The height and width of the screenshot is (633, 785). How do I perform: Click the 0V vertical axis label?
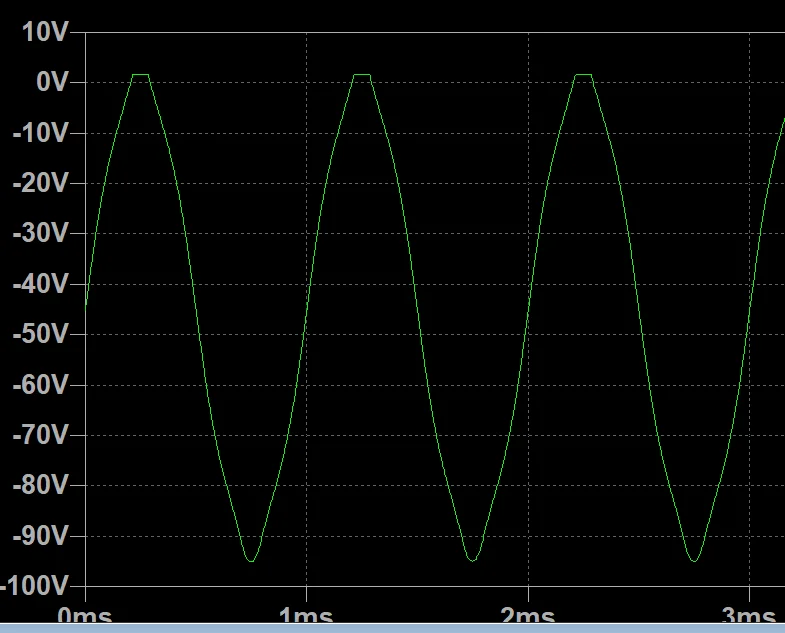pos(52,82)
